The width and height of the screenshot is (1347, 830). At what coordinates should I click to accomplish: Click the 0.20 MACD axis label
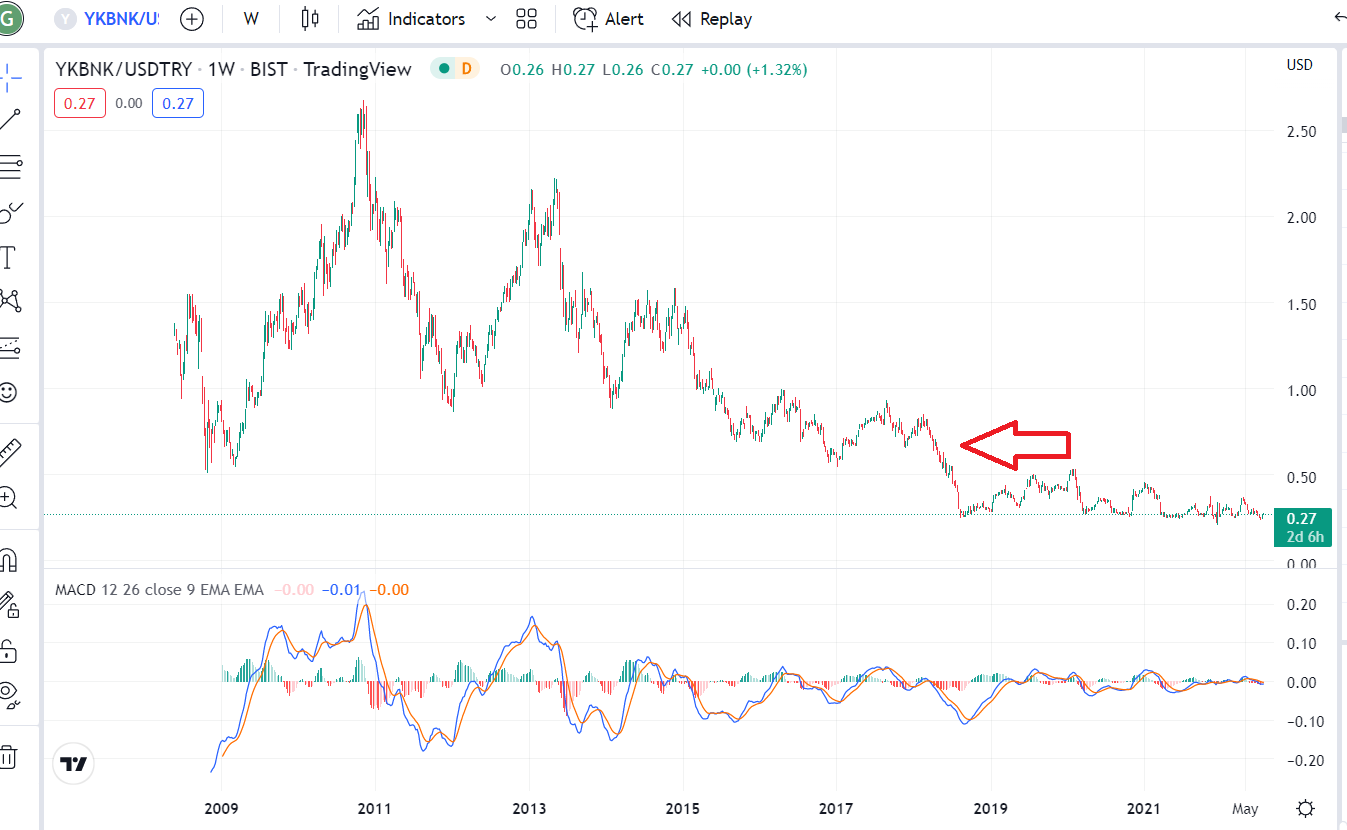click(1300, 605)
